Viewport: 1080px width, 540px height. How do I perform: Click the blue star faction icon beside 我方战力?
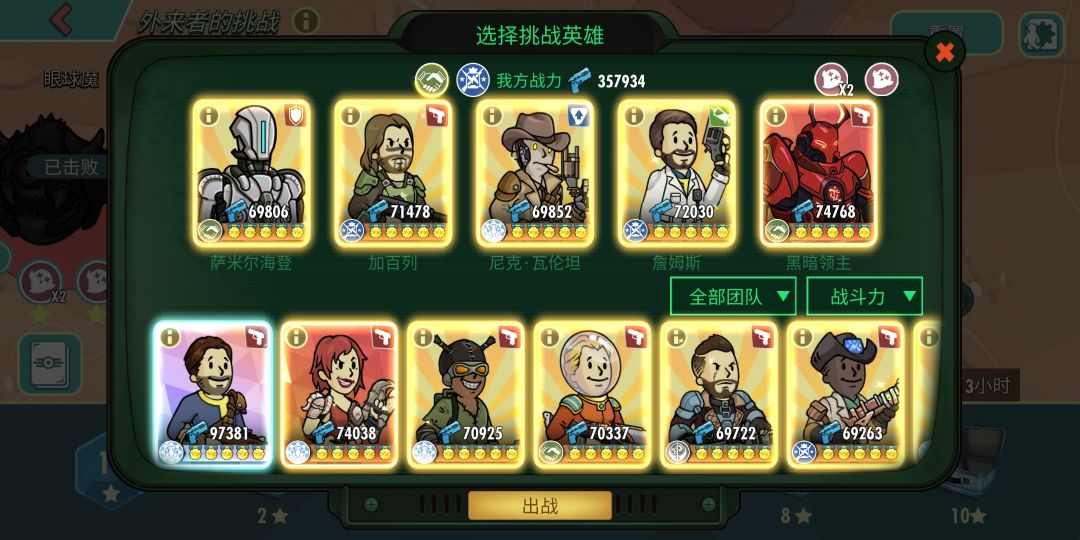tap(473, 80)
